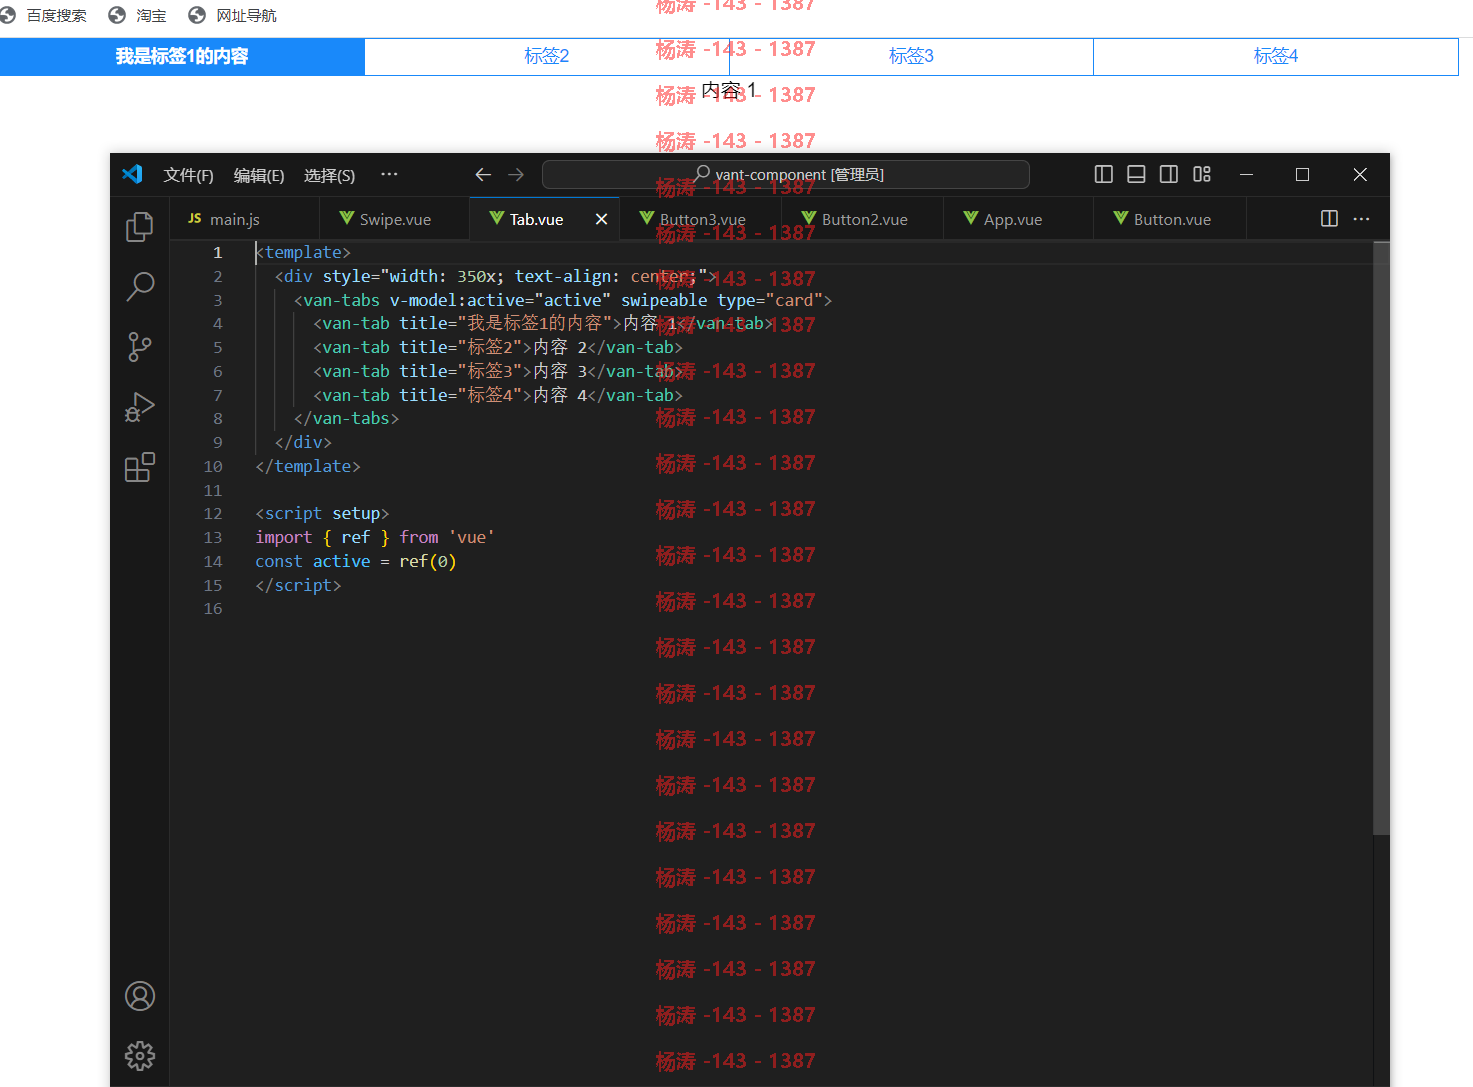Click the 'vue' import string on line 13
Screen dimensions: 1473x1087
click(471, 537)
